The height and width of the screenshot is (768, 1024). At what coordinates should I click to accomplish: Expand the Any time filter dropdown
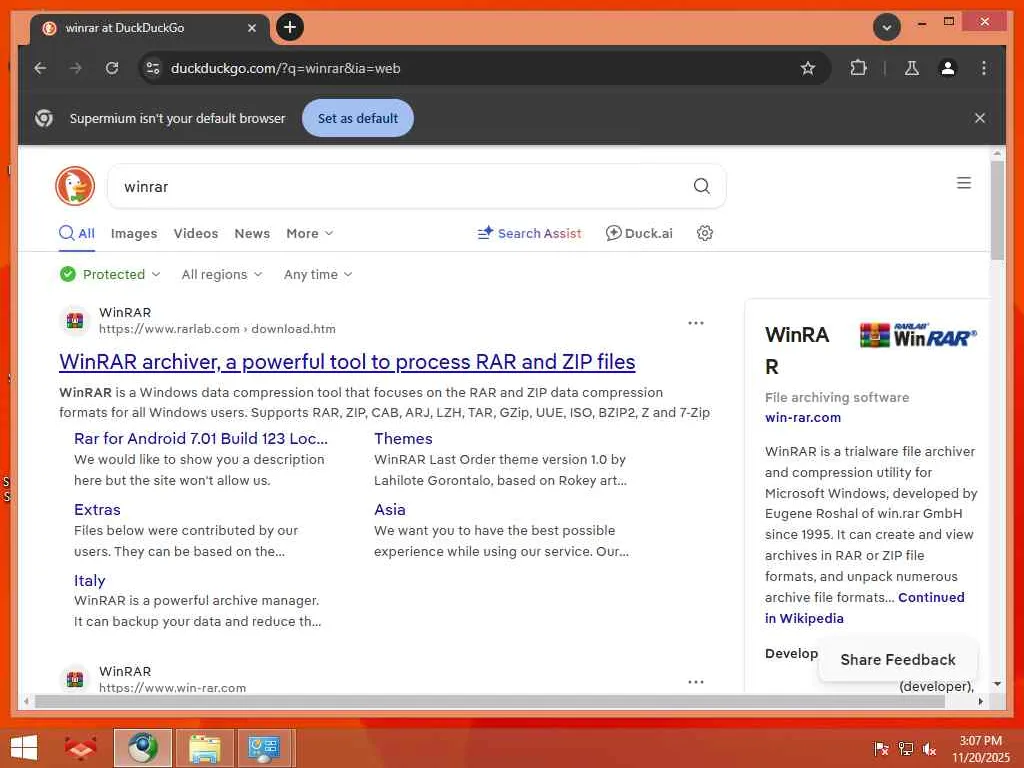318,274
